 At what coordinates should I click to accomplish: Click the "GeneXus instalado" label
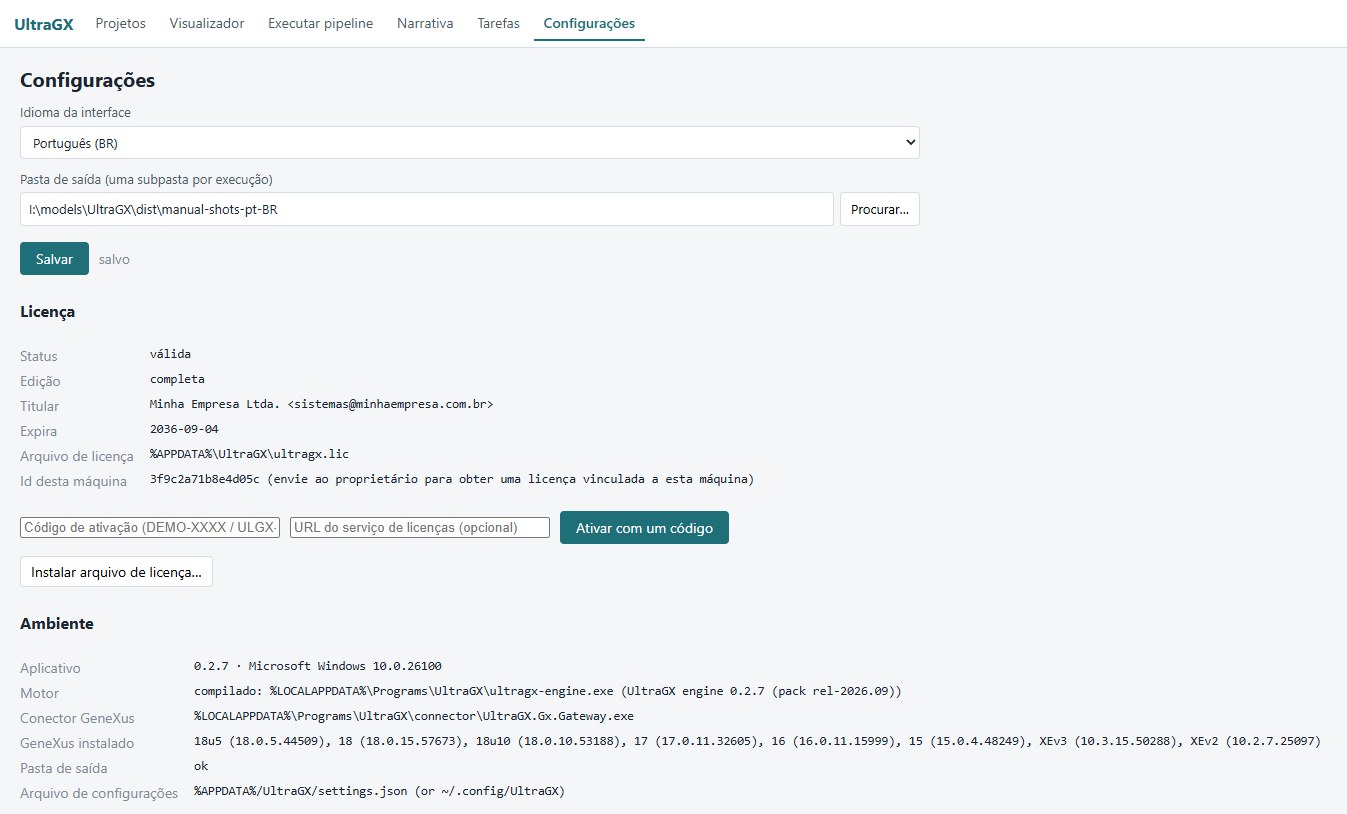(x=77, y=743)
